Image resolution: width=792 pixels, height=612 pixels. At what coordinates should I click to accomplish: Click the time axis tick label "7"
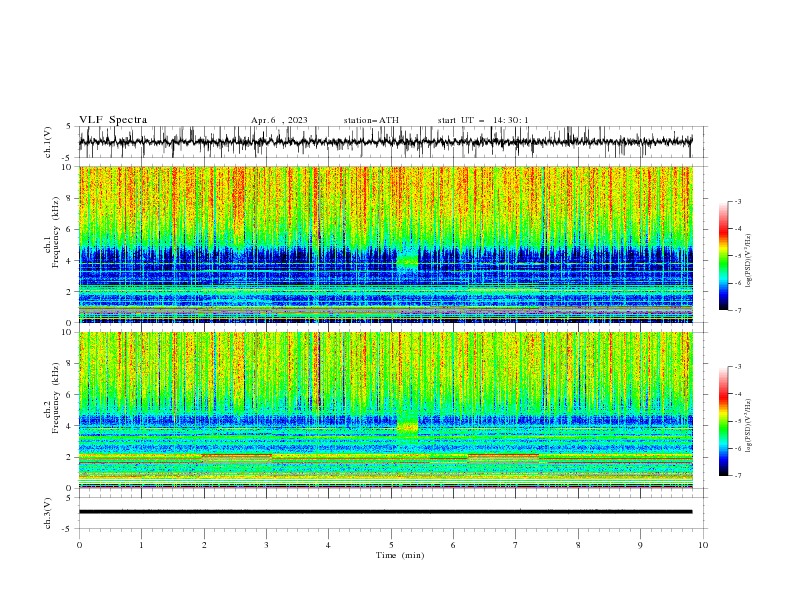(x=516, y=545)
